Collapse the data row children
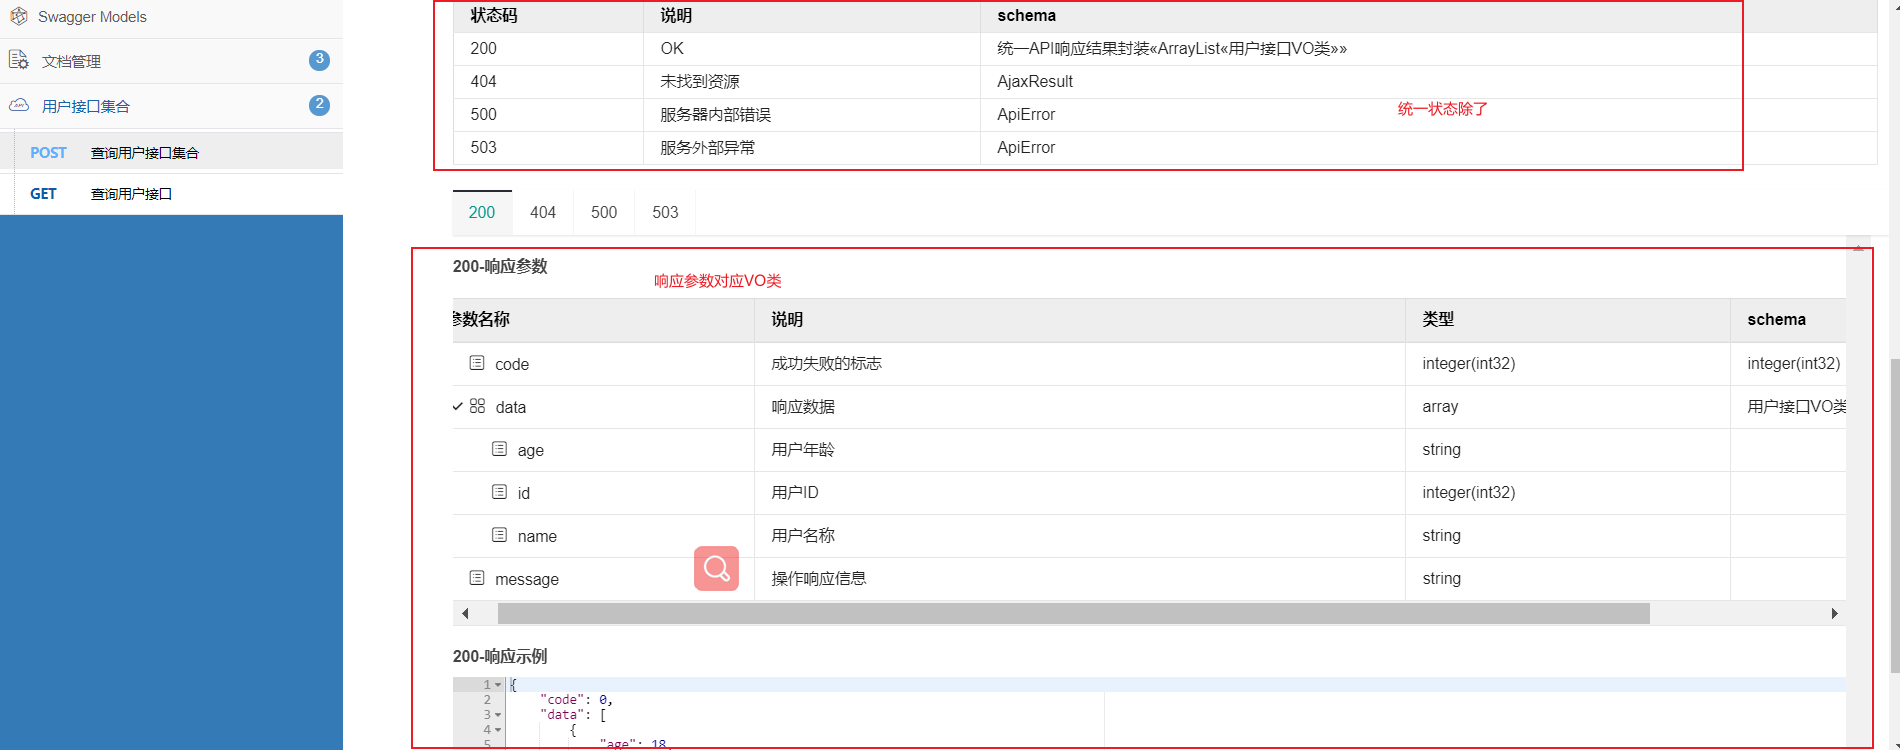 457,406
